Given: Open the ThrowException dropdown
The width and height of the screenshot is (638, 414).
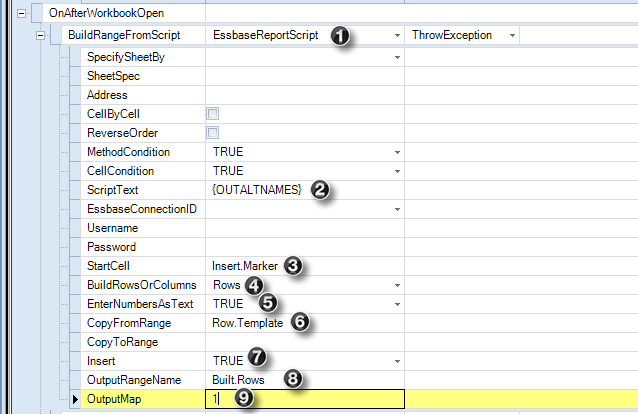Looking at the screenshot, I should [x=512, y=36].
